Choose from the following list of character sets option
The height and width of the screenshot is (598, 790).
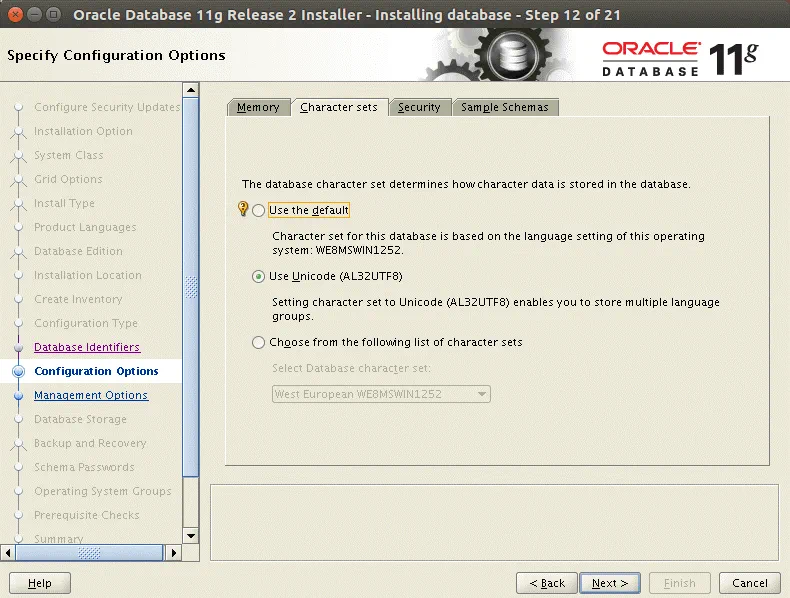click(259, 342)
